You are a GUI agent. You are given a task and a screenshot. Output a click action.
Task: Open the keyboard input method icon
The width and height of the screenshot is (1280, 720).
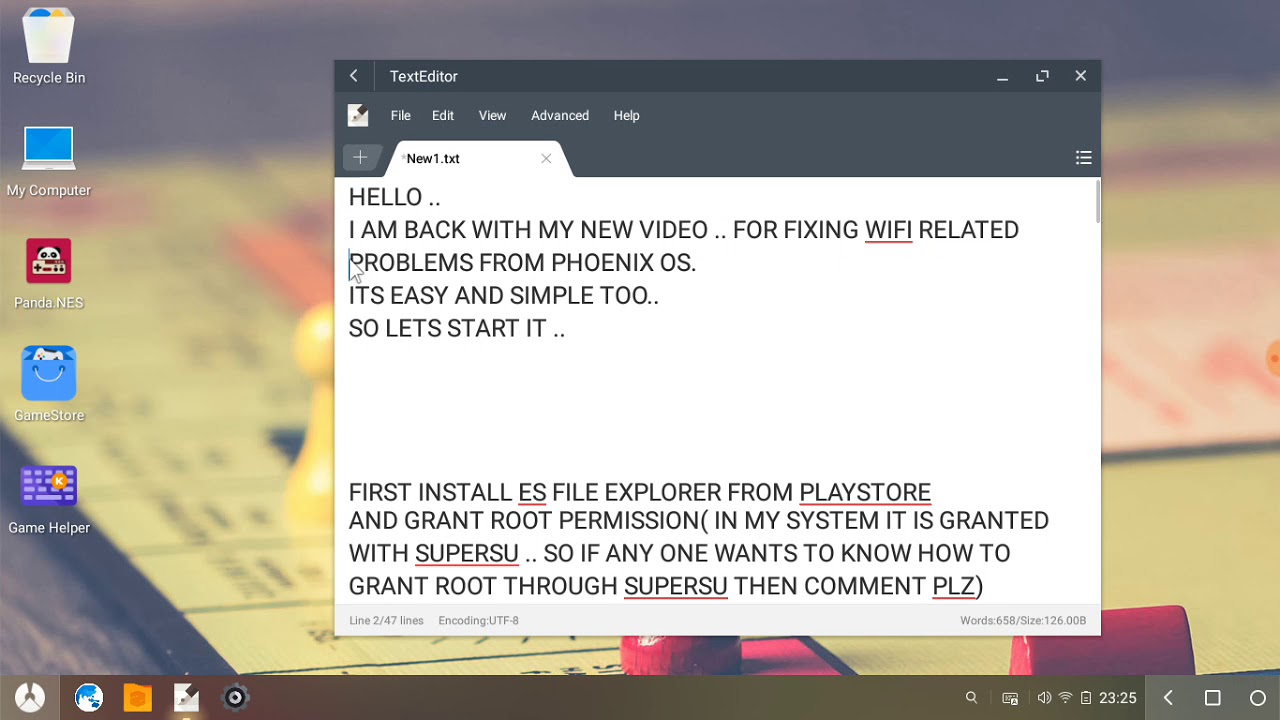1010,699
